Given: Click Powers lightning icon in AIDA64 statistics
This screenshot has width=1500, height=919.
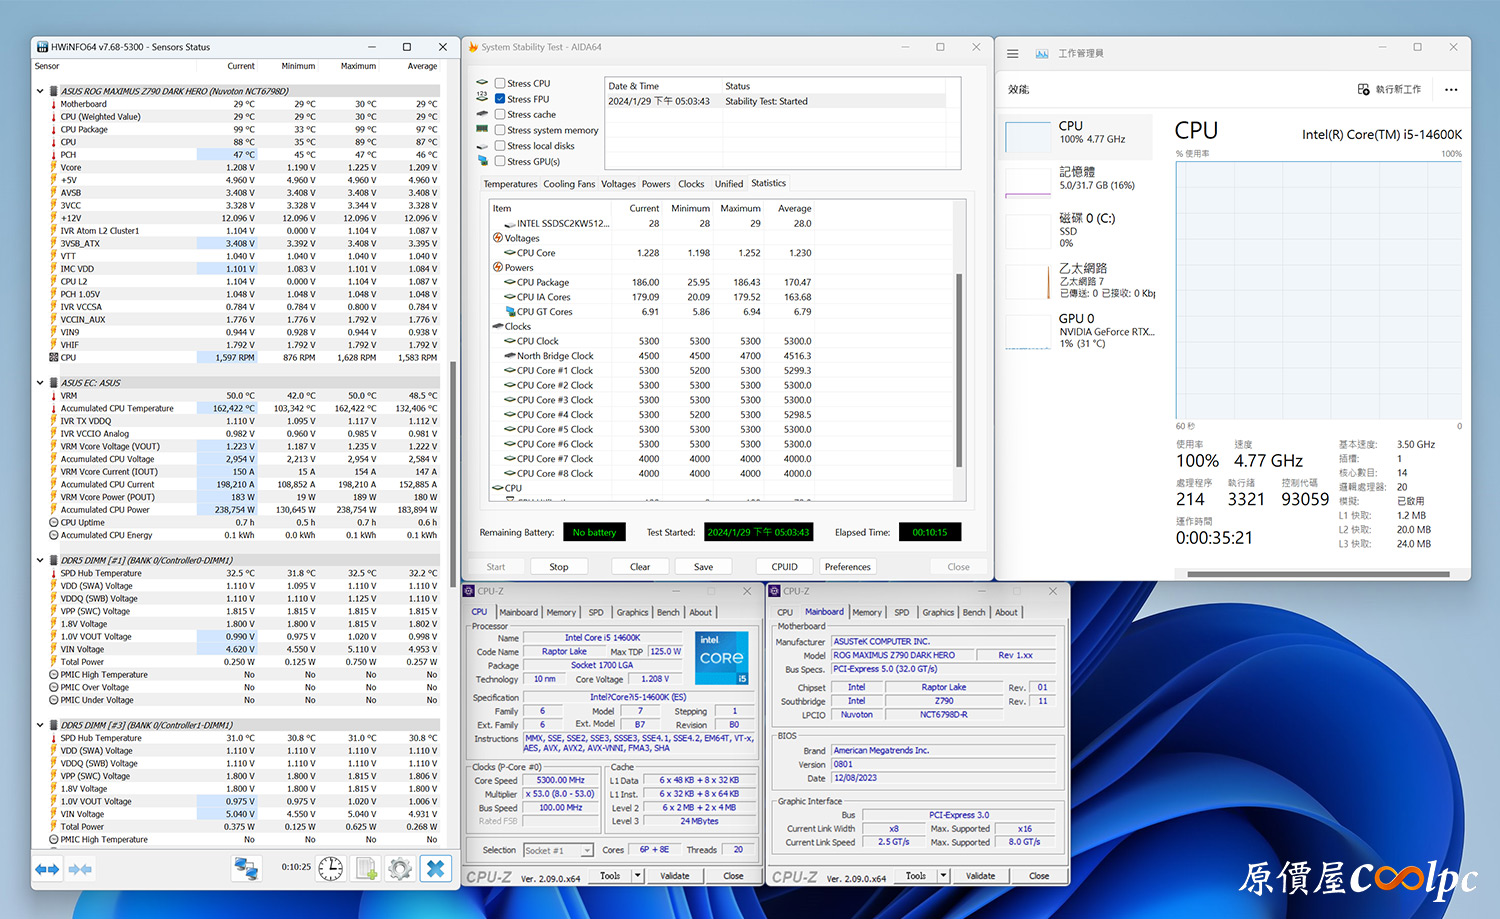Looking at the screenshot, I should [x=498, y=267].
